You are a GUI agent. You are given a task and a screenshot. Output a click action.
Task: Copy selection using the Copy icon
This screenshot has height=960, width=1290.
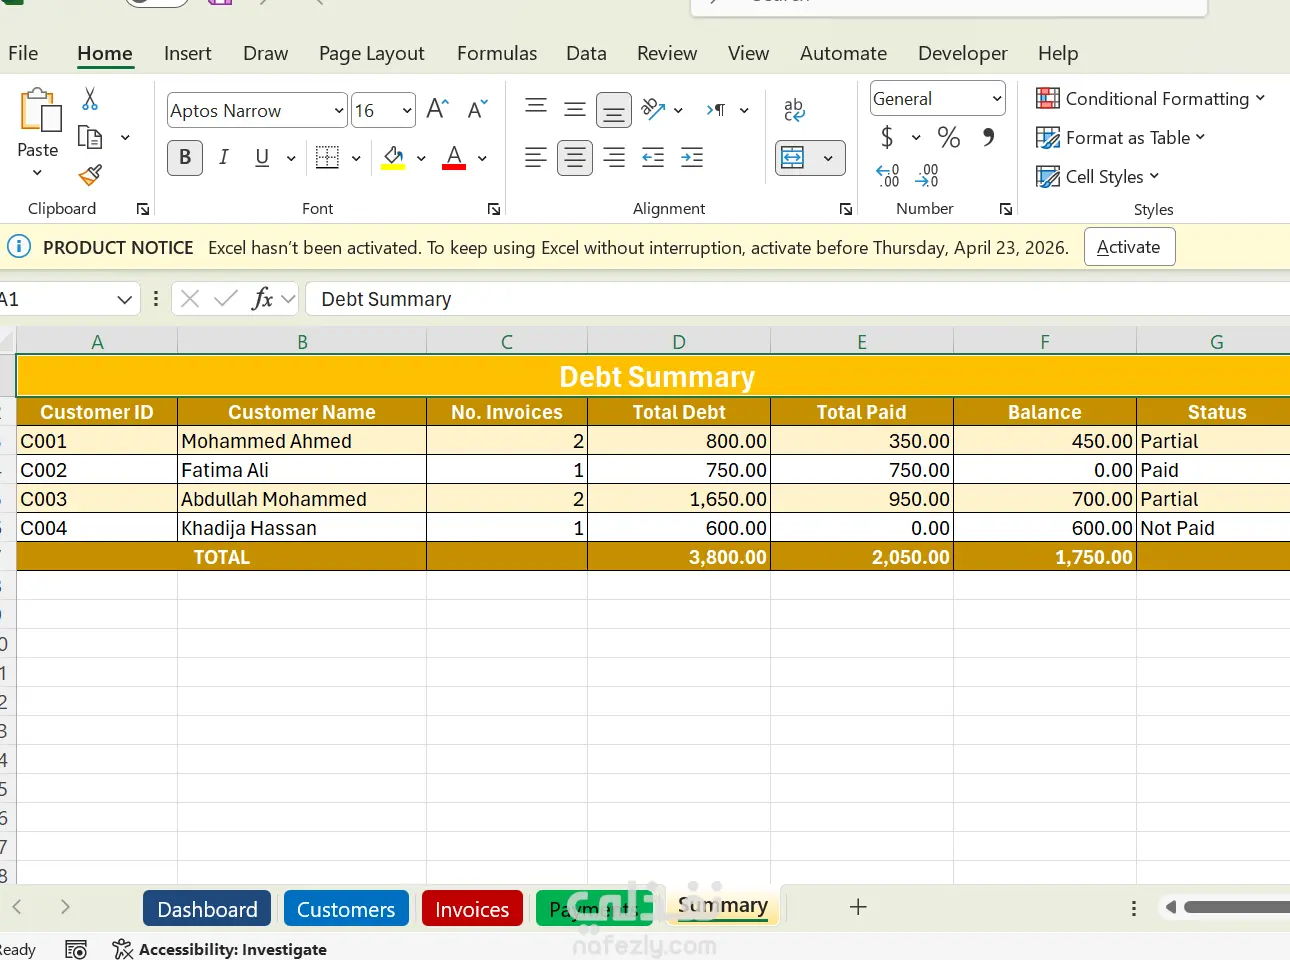(90, 137)
